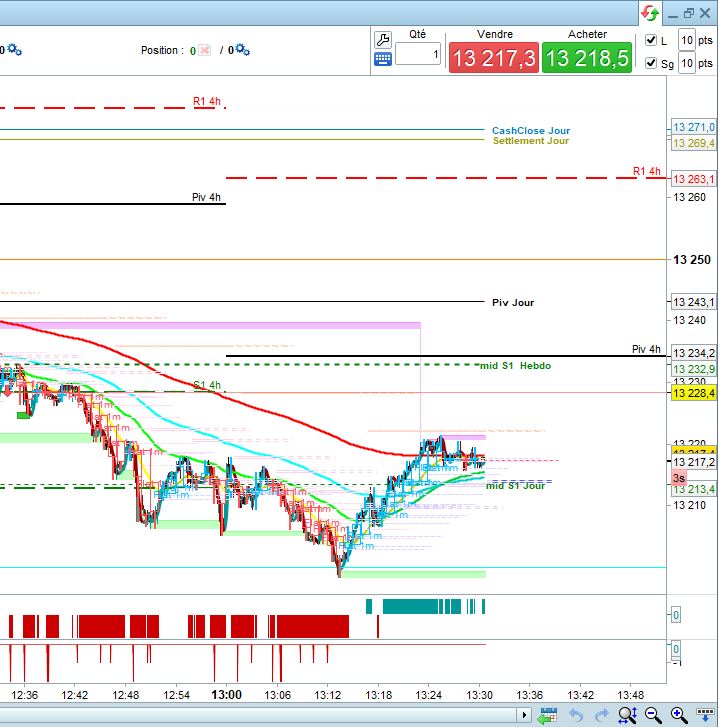The width and height of the screenshot is (718, 727).
Task: Zoom in with the plus magnifier
Action: click(679, 715)
